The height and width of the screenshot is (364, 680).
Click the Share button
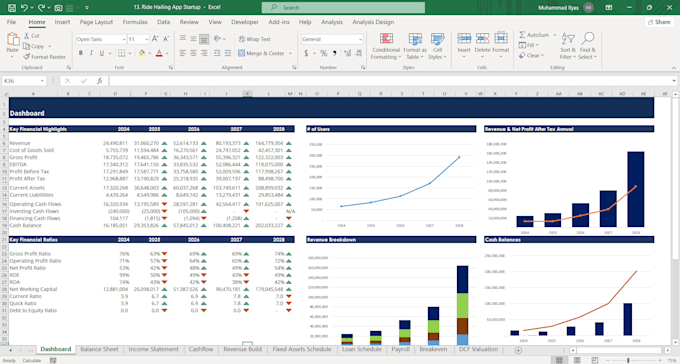(659, 22)
